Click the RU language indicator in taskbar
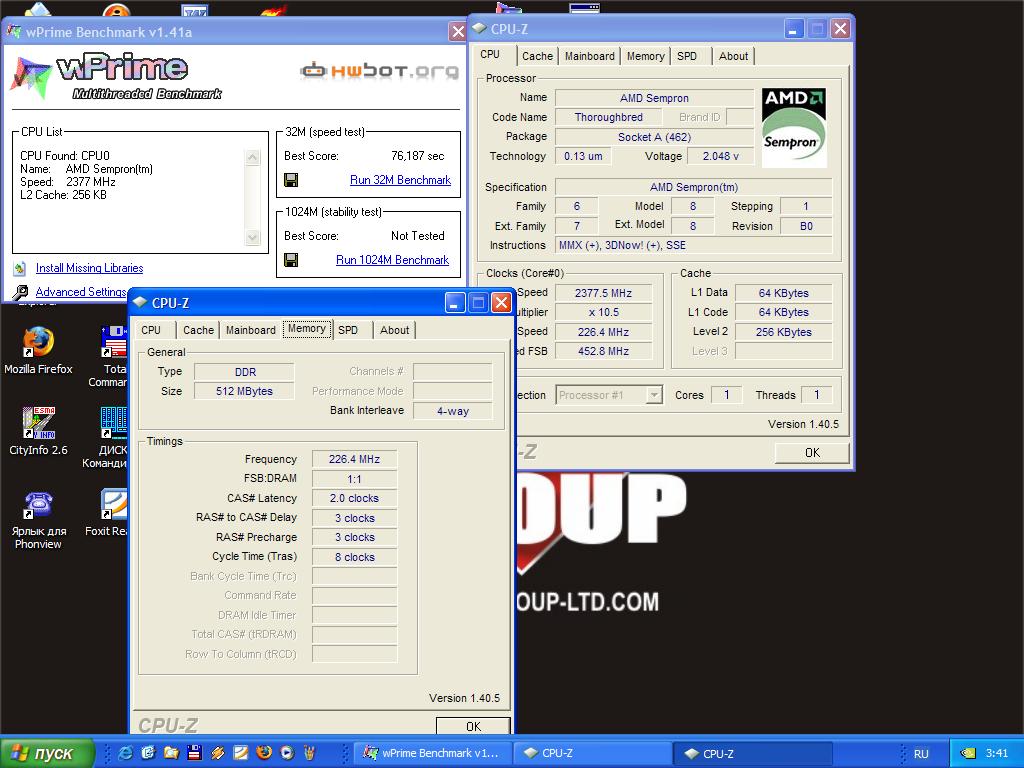The height and width of the screenshot is (768, 1024). (921, 753)
